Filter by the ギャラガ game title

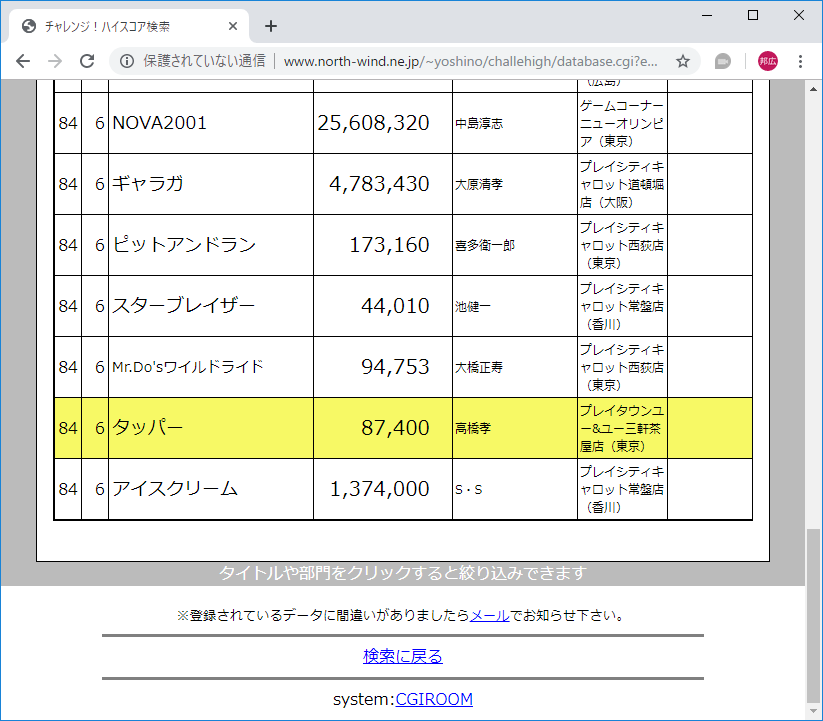pos(142,184)
